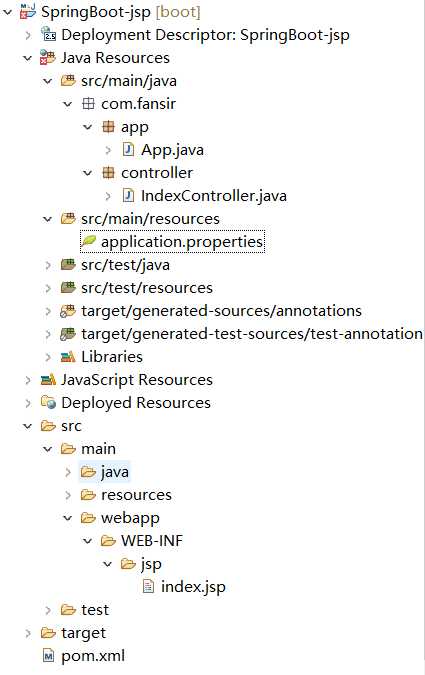Select application.properties file
The height and width of the screenshot is (675, 425).
click(x=182, y=242)
